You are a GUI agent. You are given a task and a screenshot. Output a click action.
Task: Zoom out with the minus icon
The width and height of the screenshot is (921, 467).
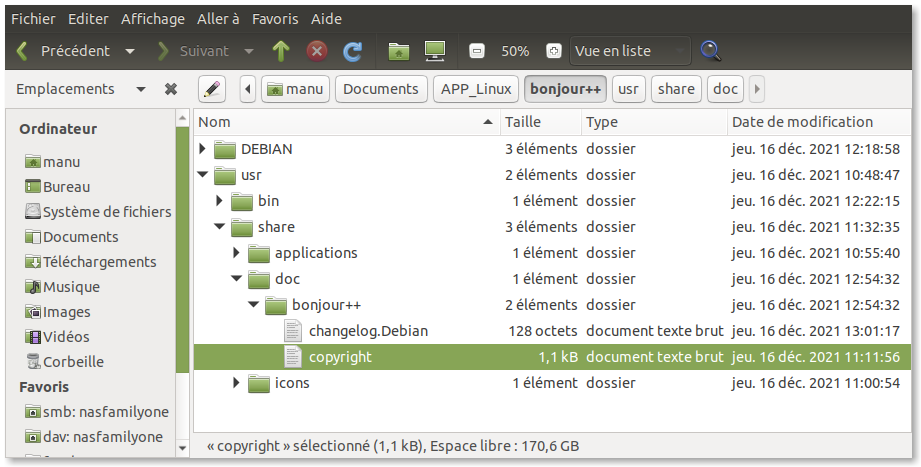(477, 51)
